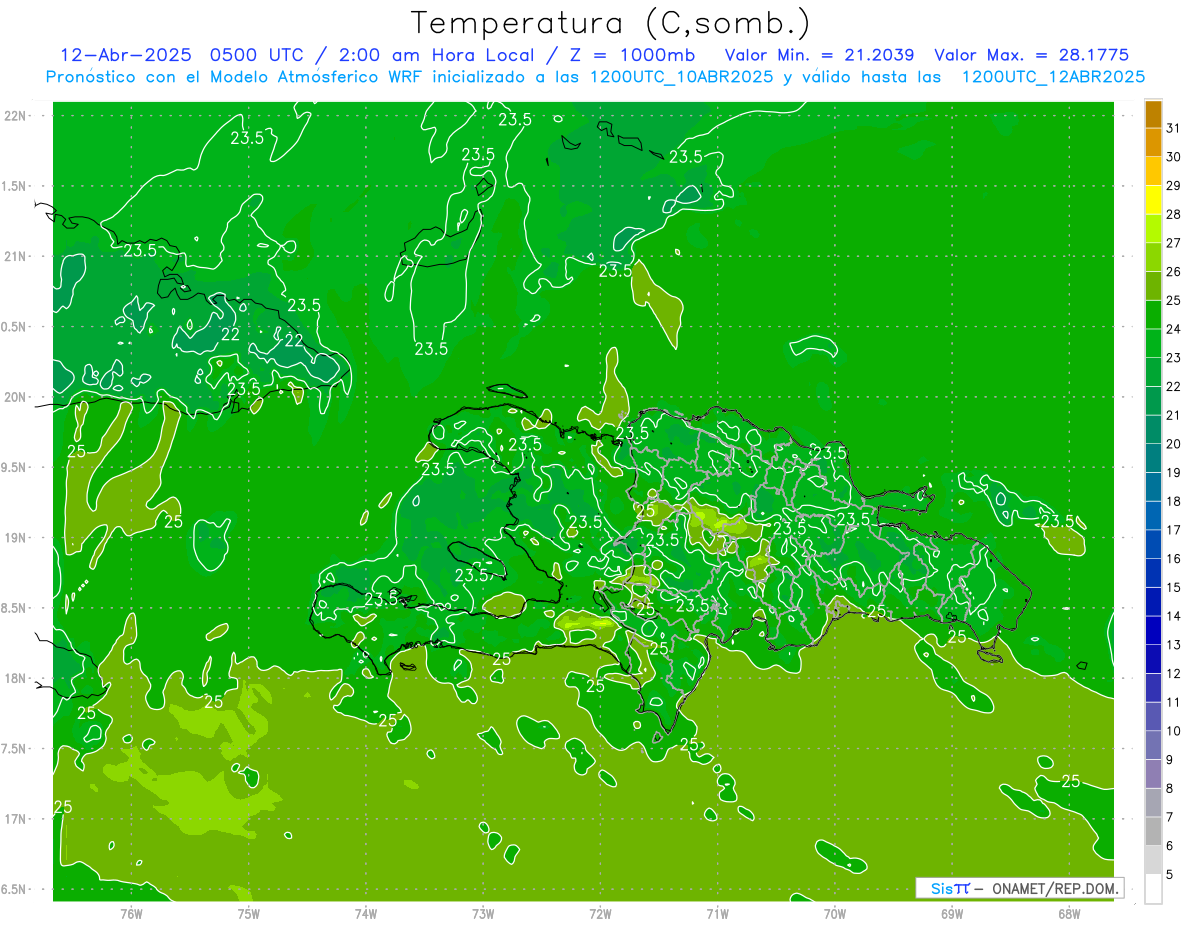Click the 68W longitude axis label

[1069, 913]
